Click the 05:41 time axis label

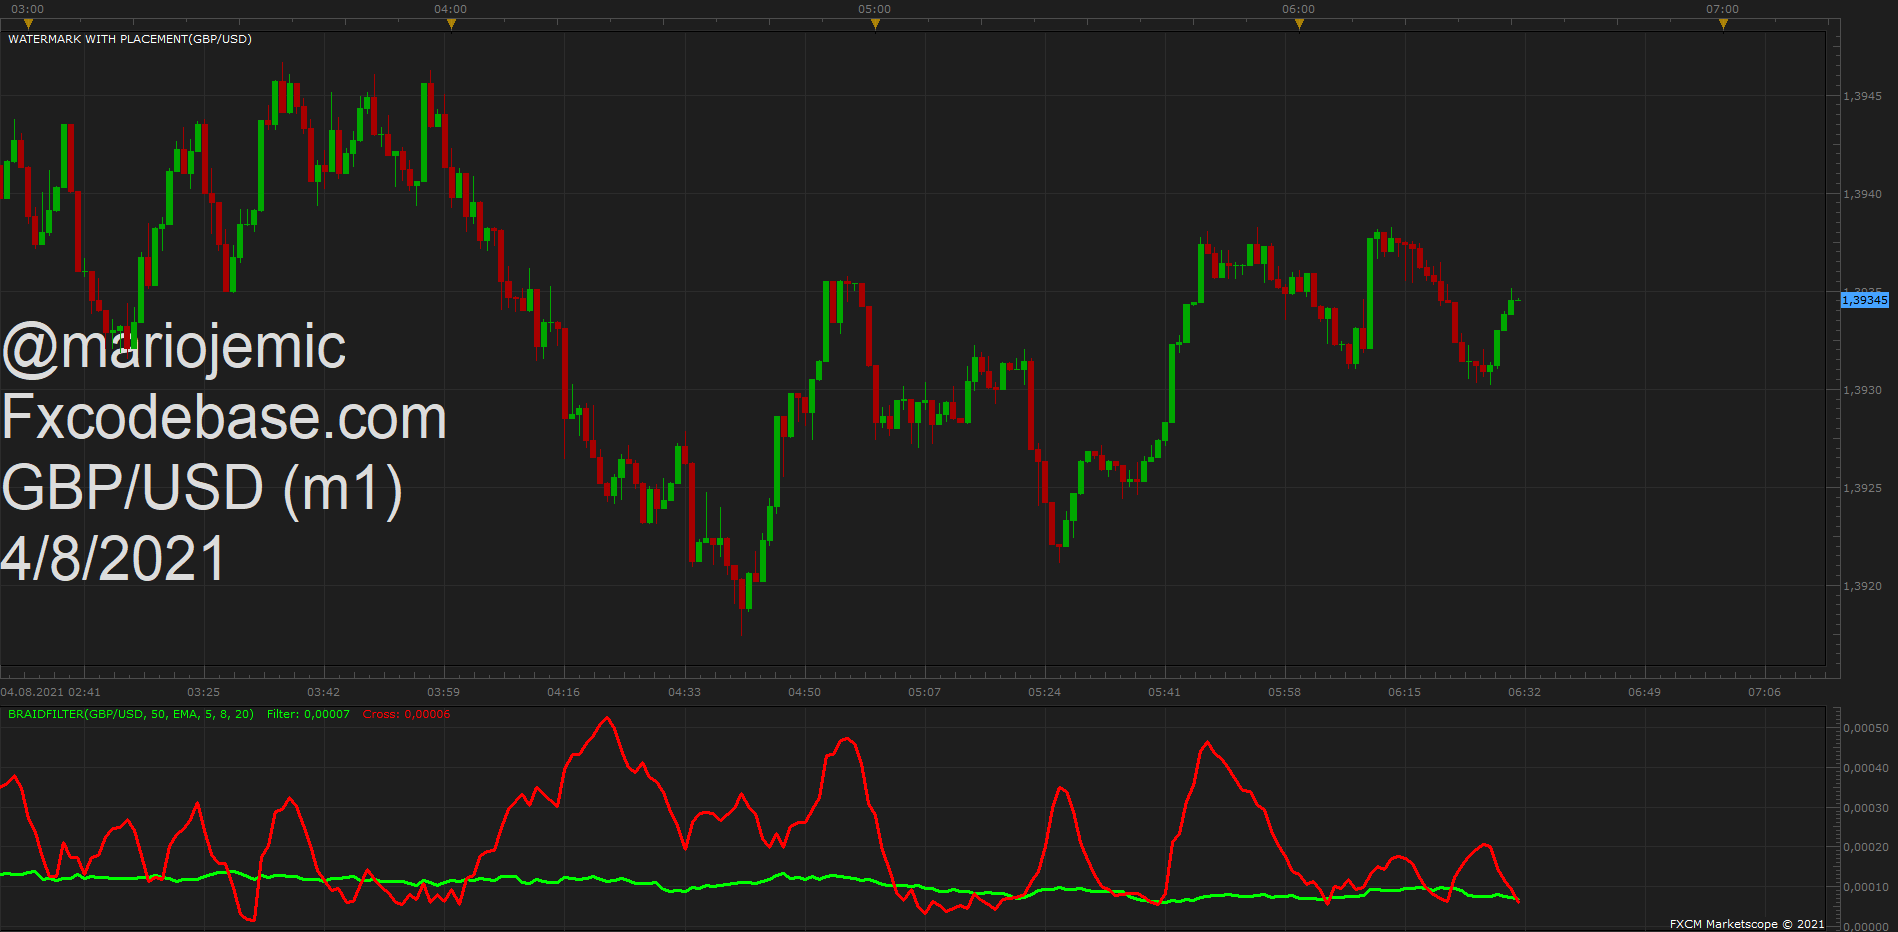1164,692
